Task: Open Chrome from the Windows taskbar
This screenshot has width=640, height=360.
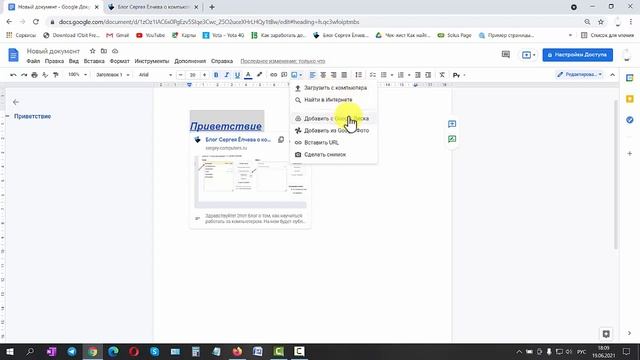Action: click(93, 351)
